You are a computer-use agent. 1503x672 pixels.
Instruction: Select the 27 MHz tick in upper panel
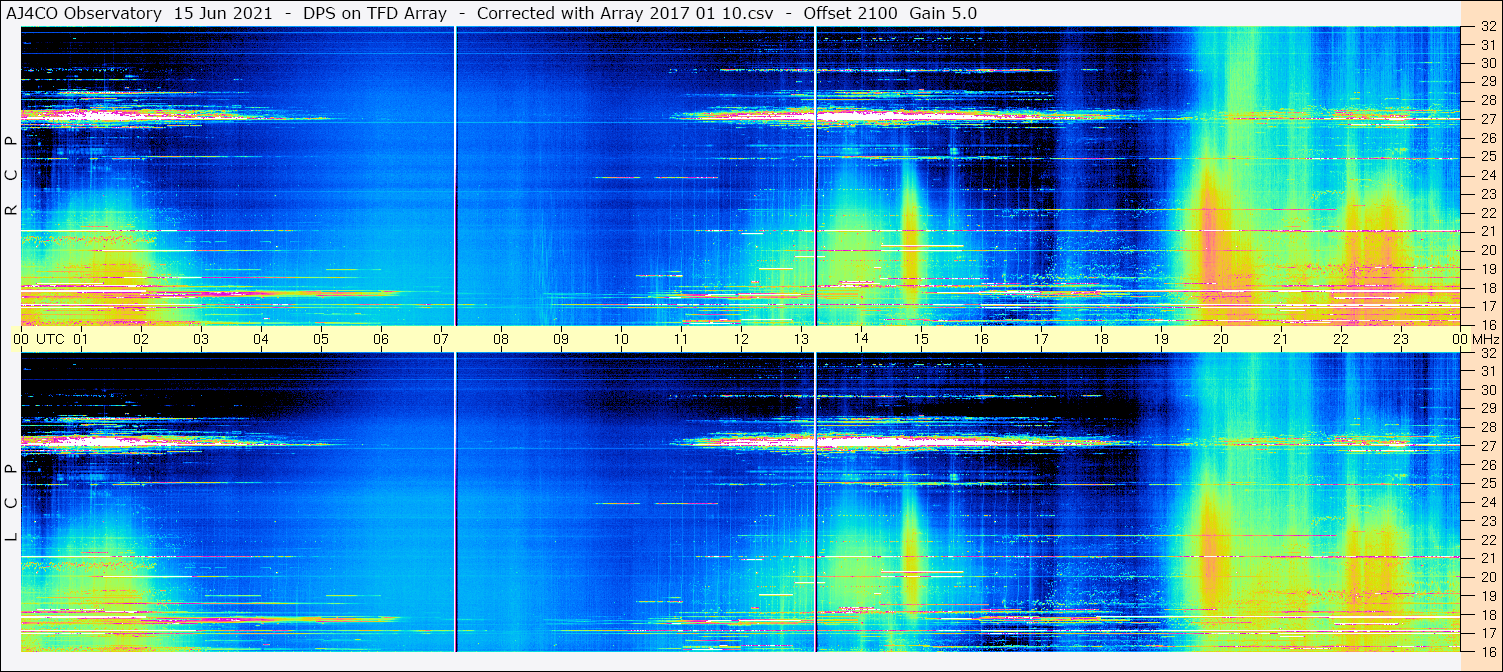click(1487, 118)
